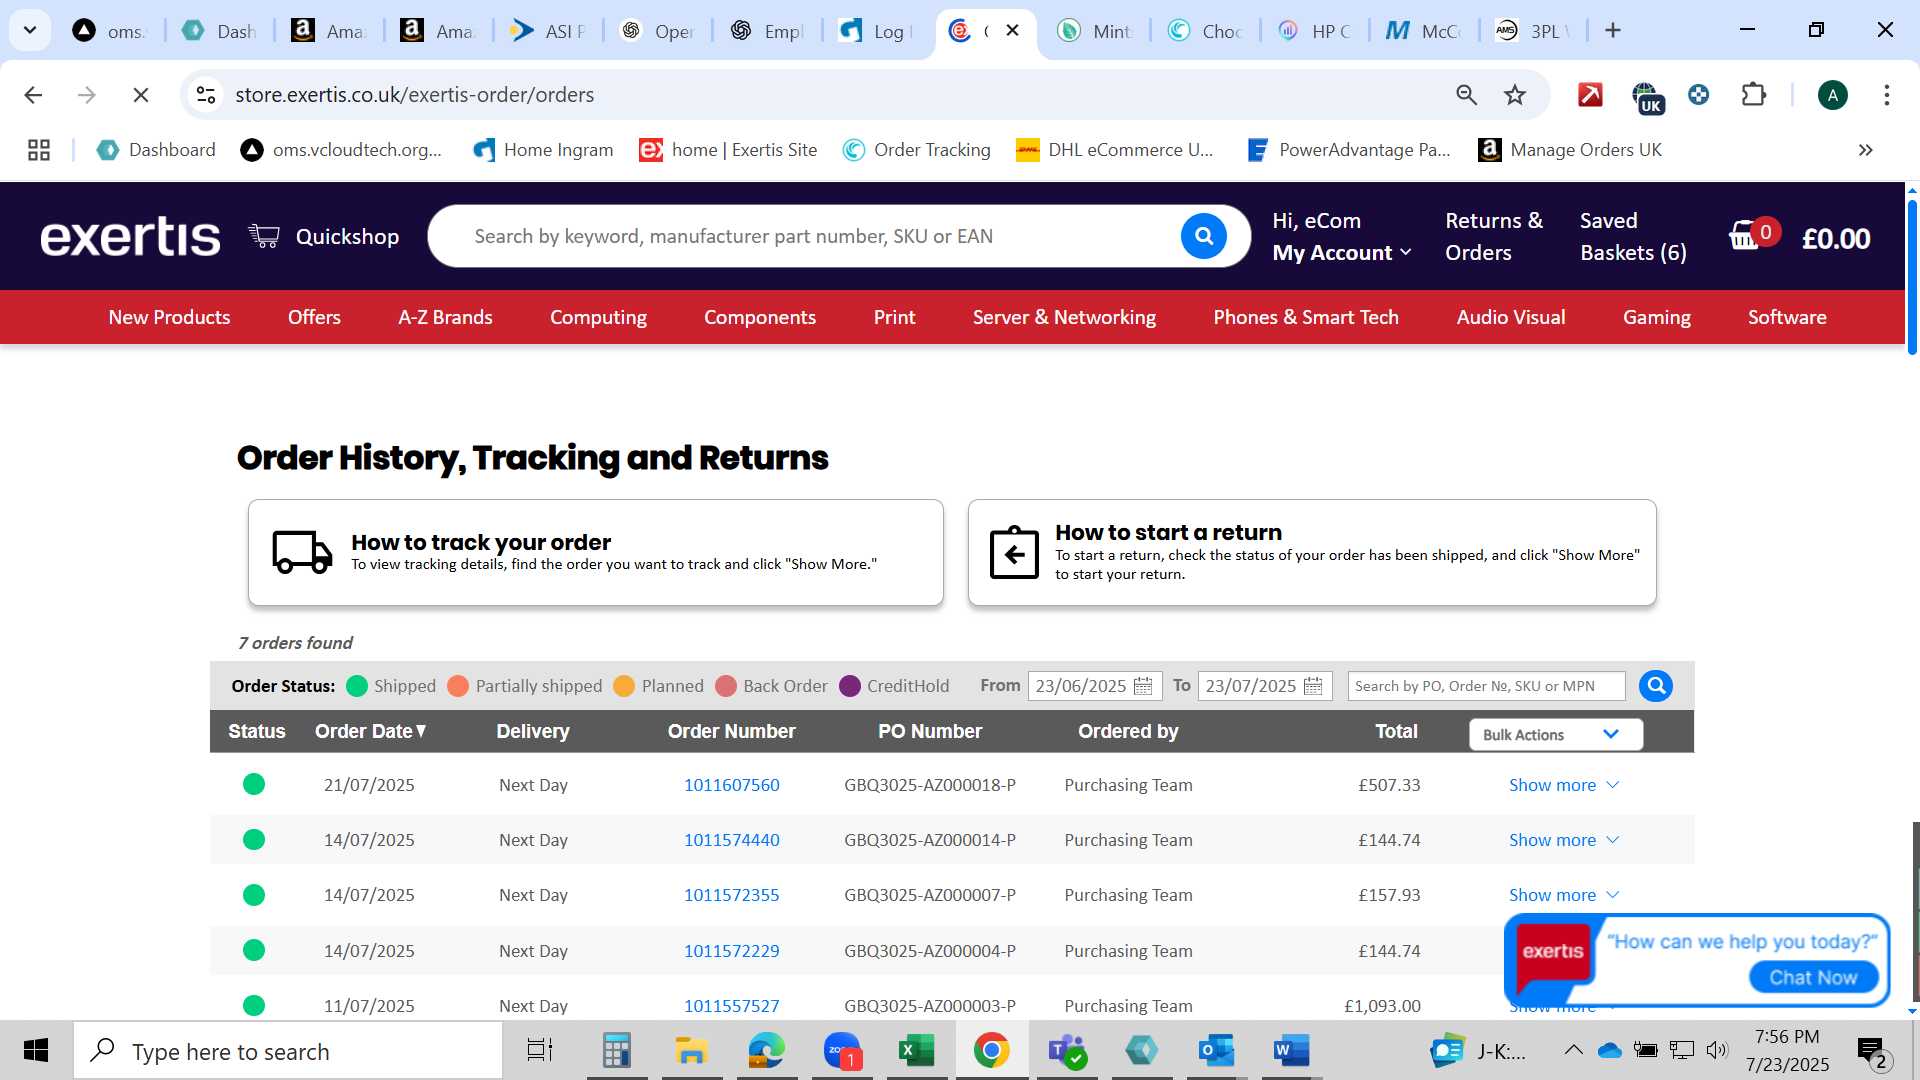Open the Bulk Actions dropdown
1920x1080 pixels.
point(1555,734)
